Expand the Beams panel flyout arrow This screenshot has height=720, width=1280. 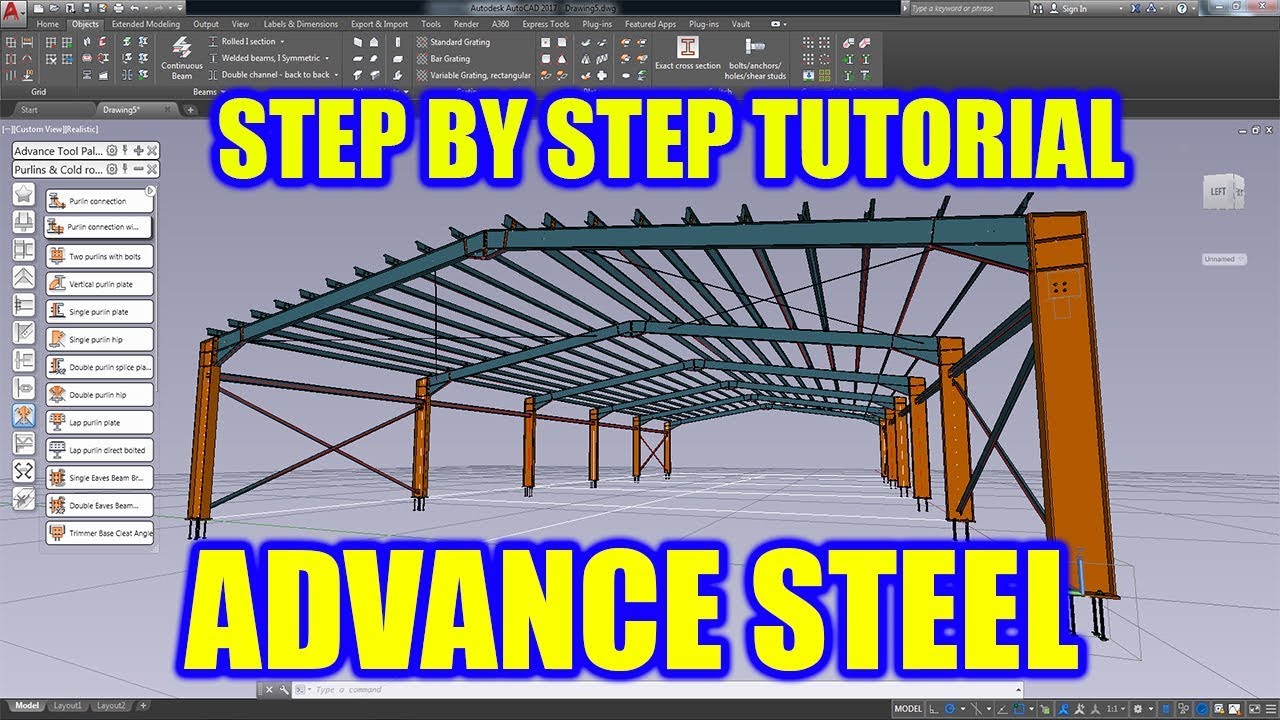pyautogui.click(x=223, y=92)
